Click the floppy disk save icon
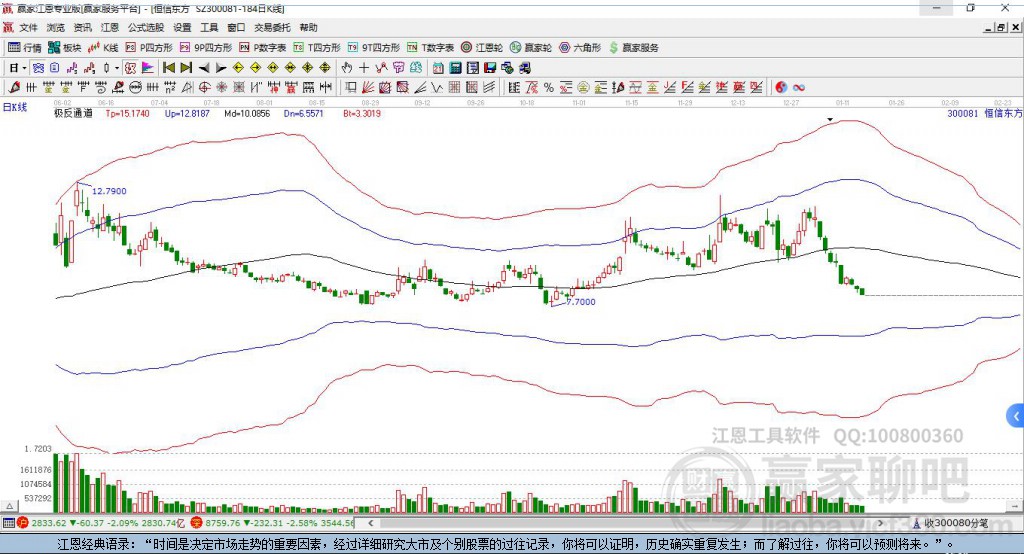The image size is (1024, 554). pyautogui.click(x=490, y=68)
